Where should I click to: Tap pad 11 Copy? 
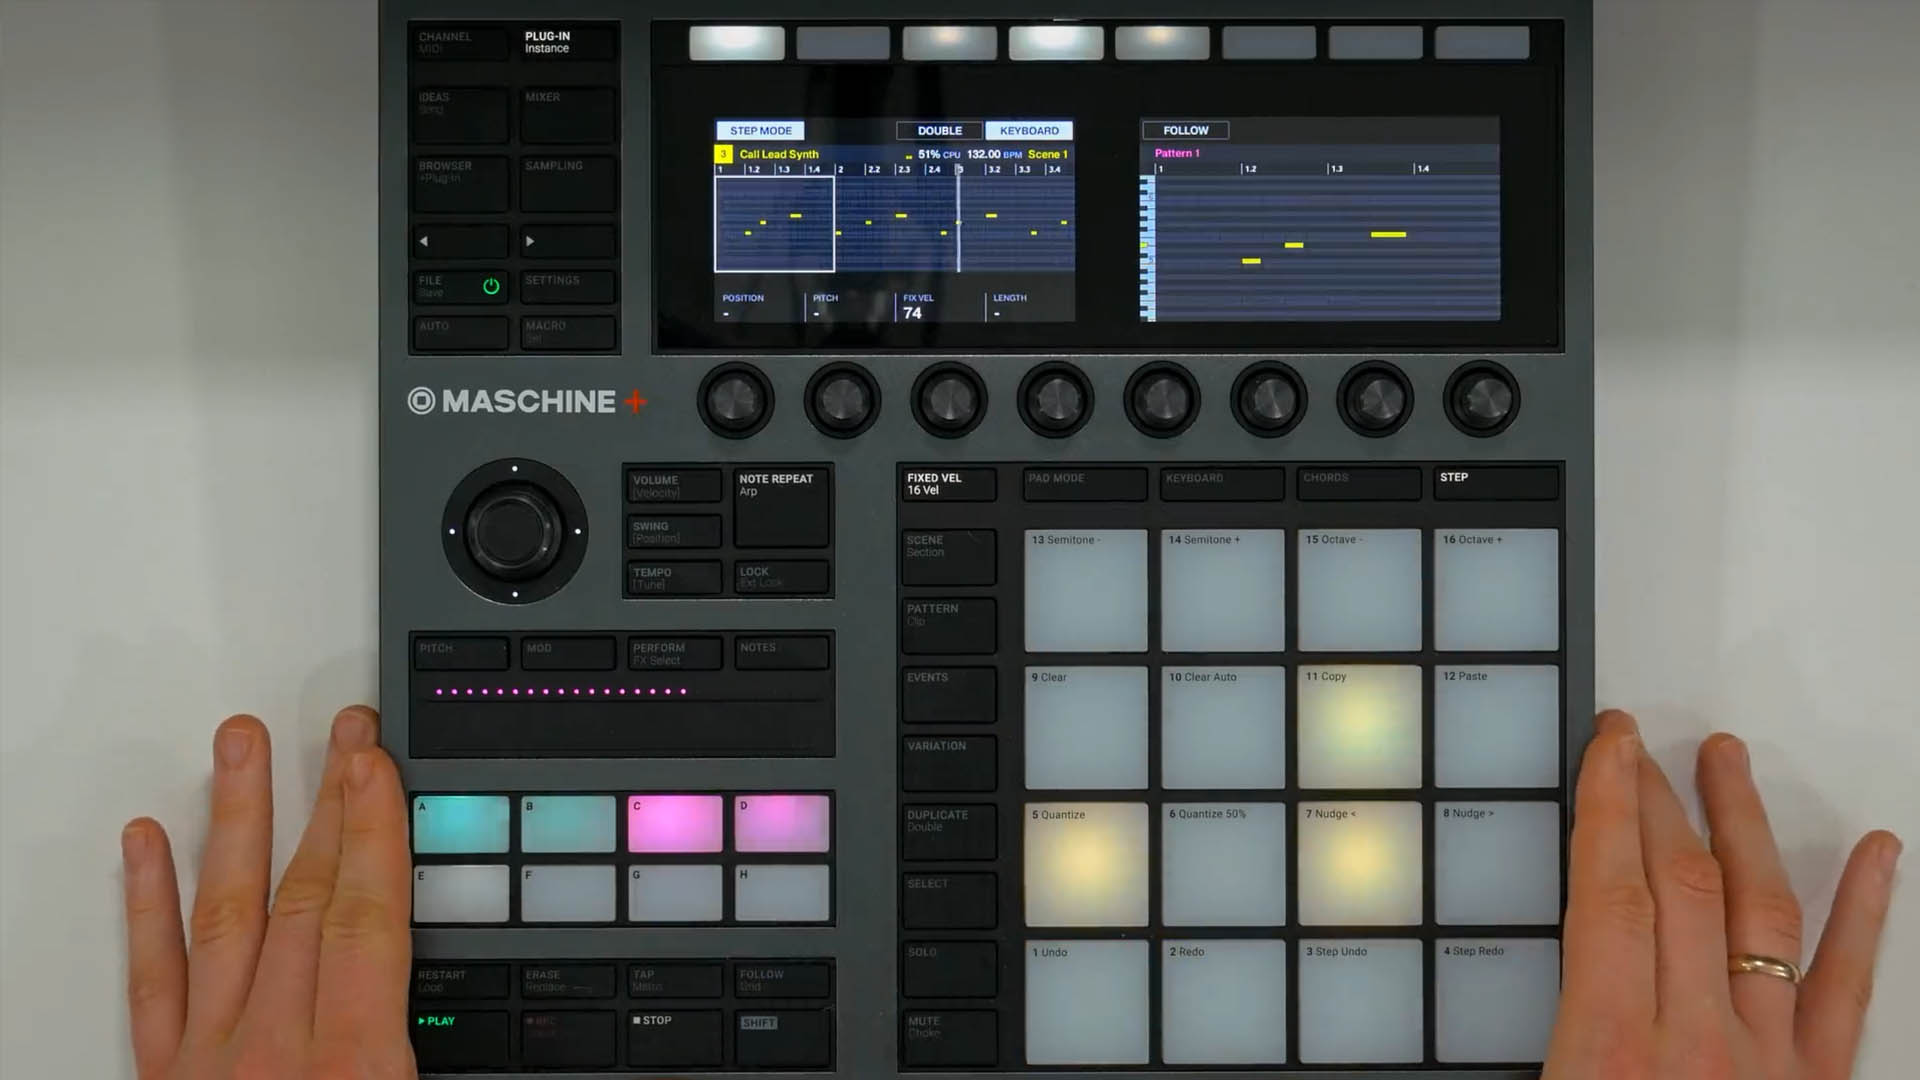tap(1360, 727)
